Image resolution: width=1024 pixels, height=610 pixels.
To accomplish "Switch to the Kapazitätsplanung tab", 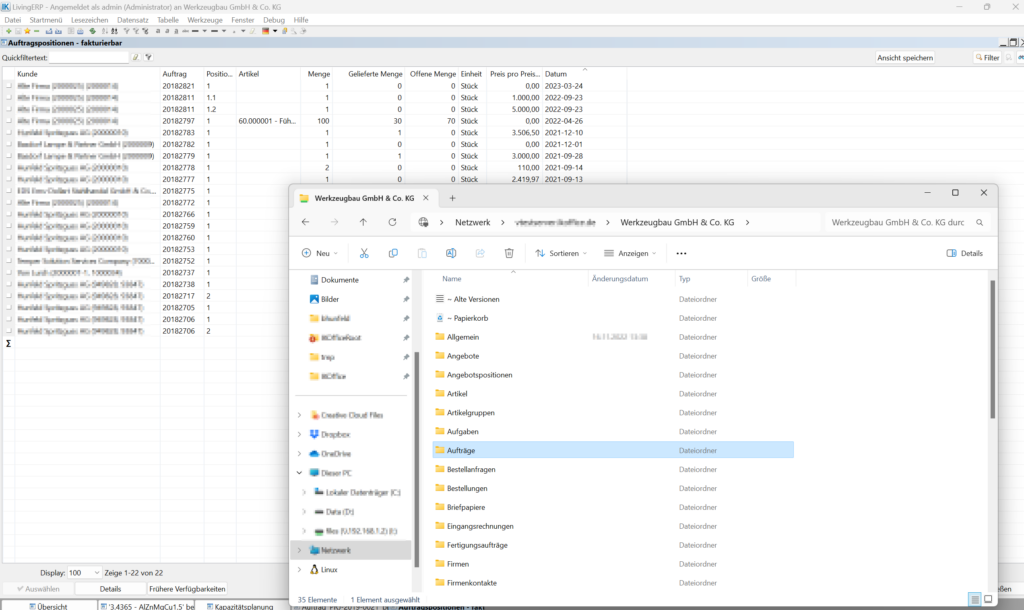I will click(x=240, y=606).
